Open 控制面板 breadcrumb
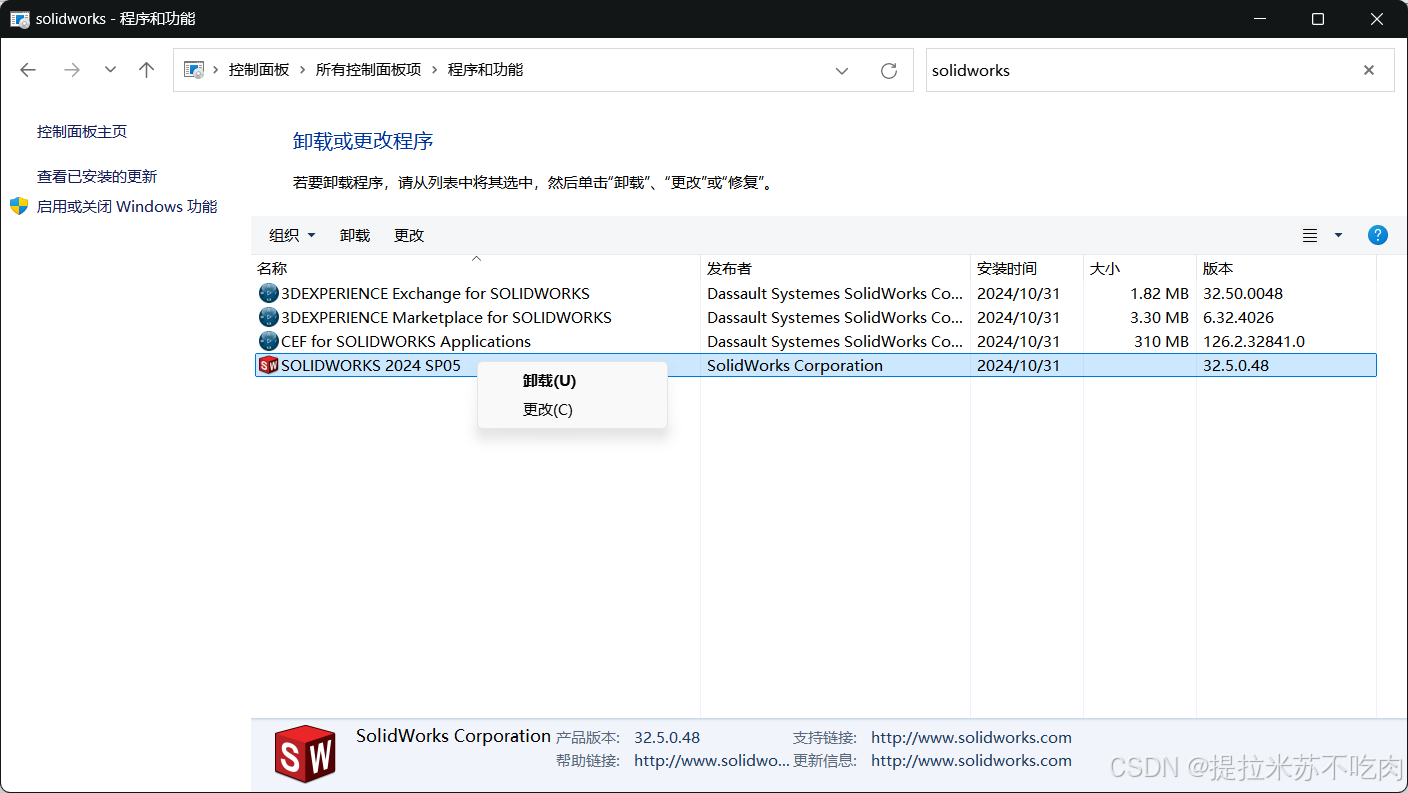Image resolution: width=1408 pixels, height=793 pixels. 259,70
